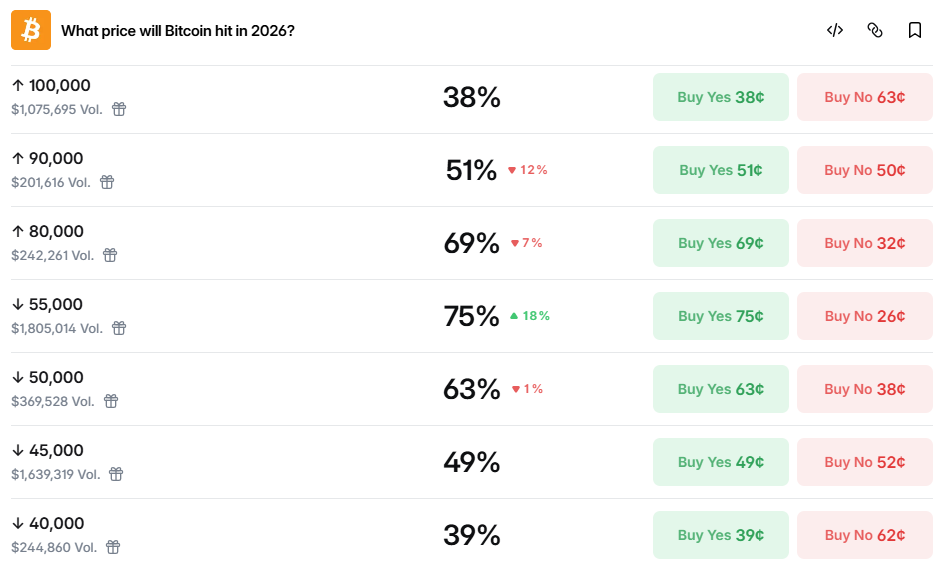Select Buy No 26¢ for 55,000
942x571 pixels.
(x=864, y=316)
